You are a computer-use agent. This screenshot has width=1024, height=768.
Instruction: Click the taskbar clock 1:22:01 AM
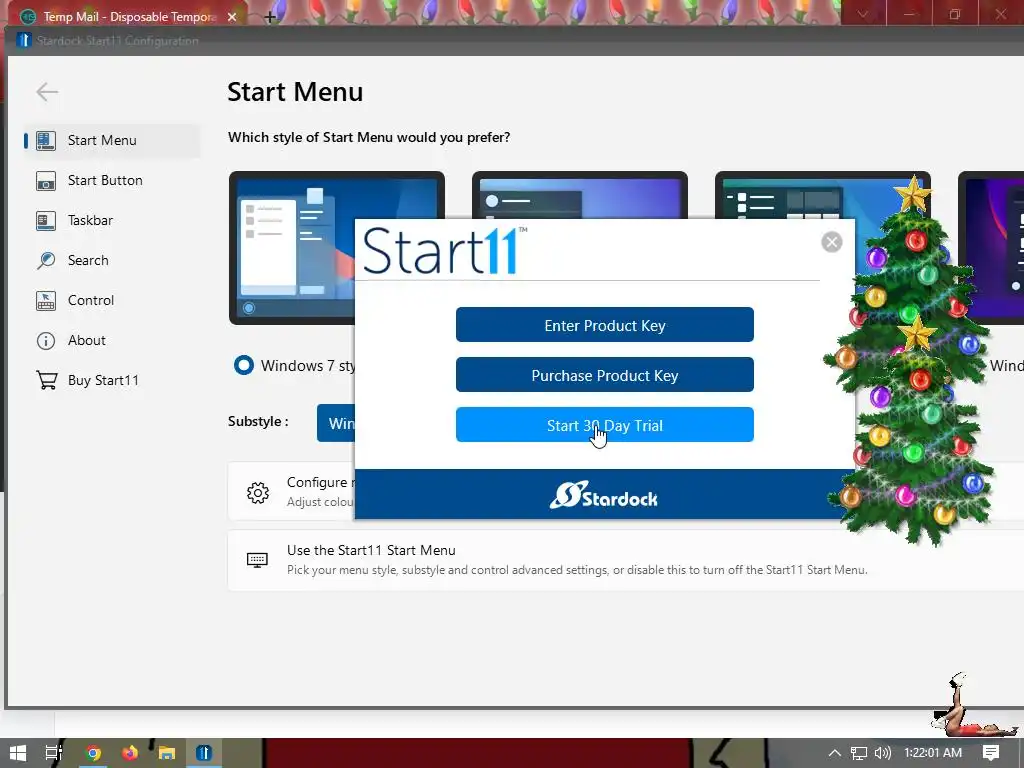coord(933,753)
